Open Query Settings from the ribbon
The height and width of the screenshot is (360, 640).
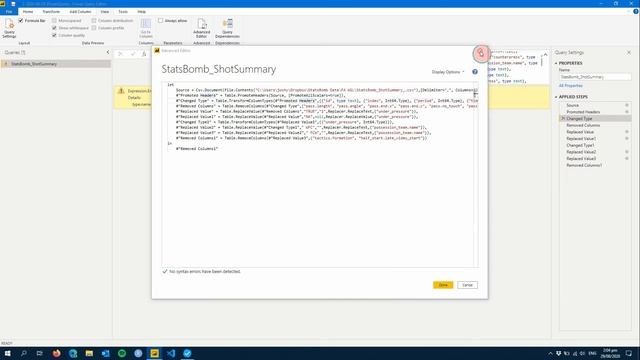tap(9, 28)
